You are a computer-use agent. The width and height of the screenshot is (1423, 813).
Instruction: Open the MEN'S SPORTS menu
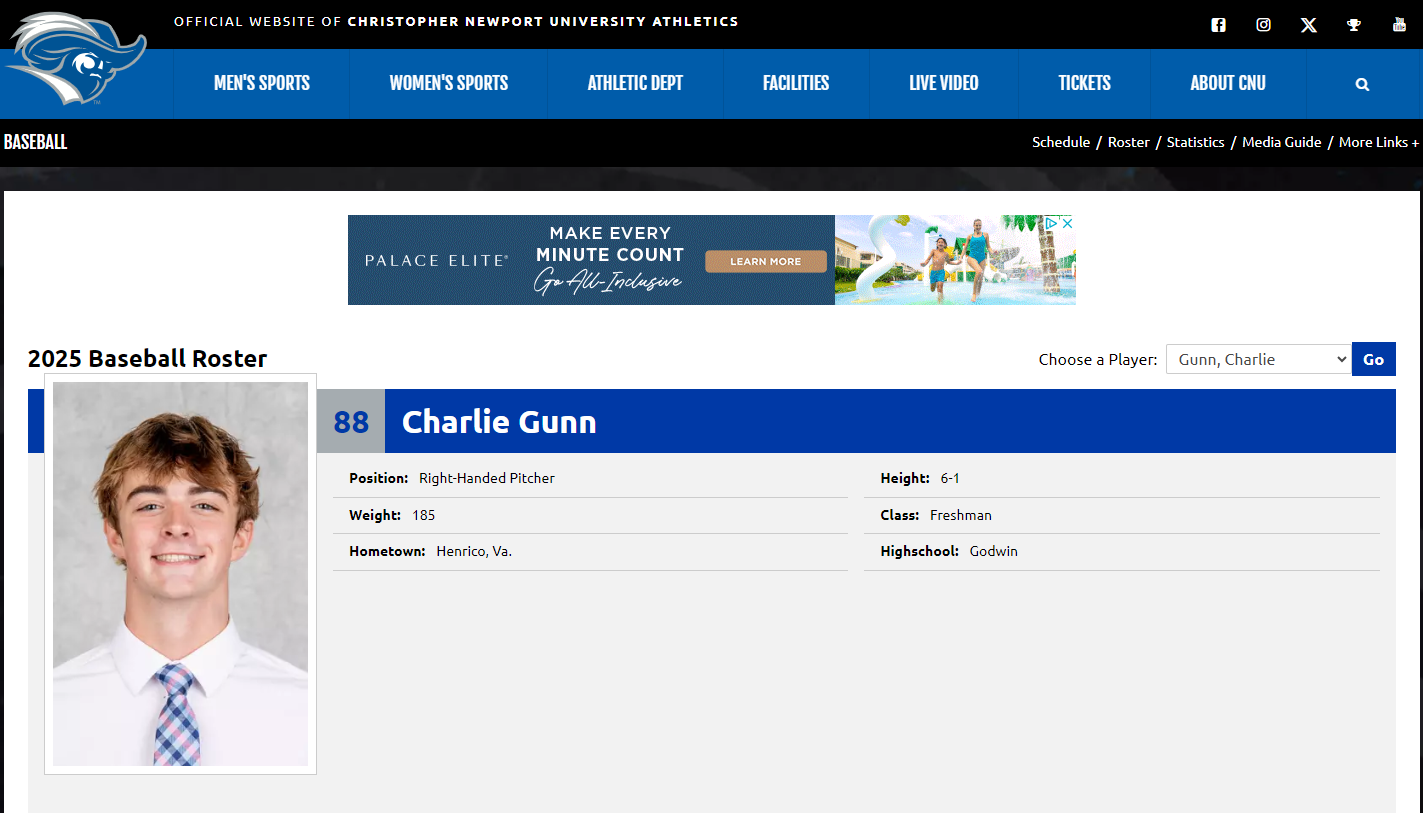coord(261,83)
